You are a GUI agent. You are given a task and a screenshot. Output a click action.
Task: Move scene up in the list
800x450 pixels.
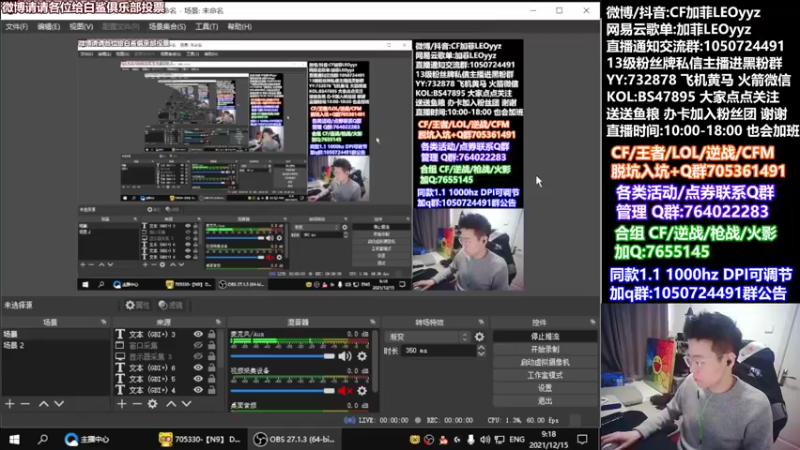pyautogui.click(x=44, y=404)
